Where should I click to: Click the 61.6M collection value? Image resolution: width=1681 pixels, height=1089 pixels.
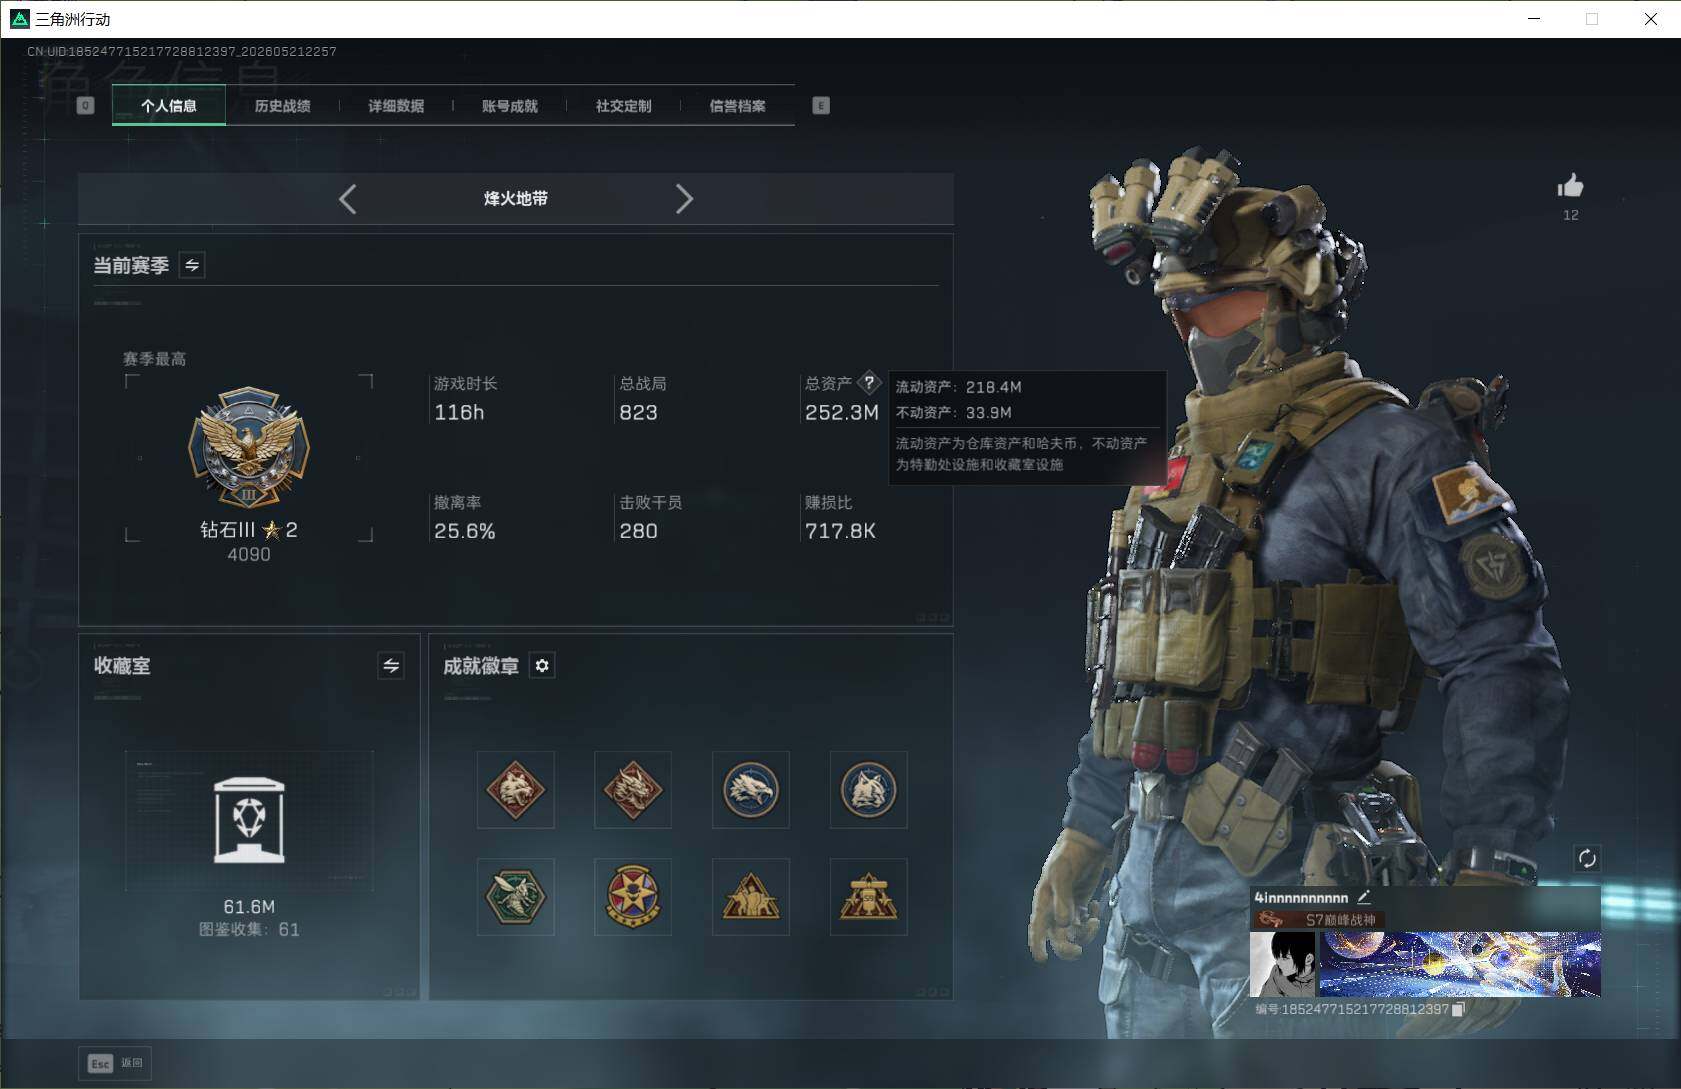(x=249, y=907)
